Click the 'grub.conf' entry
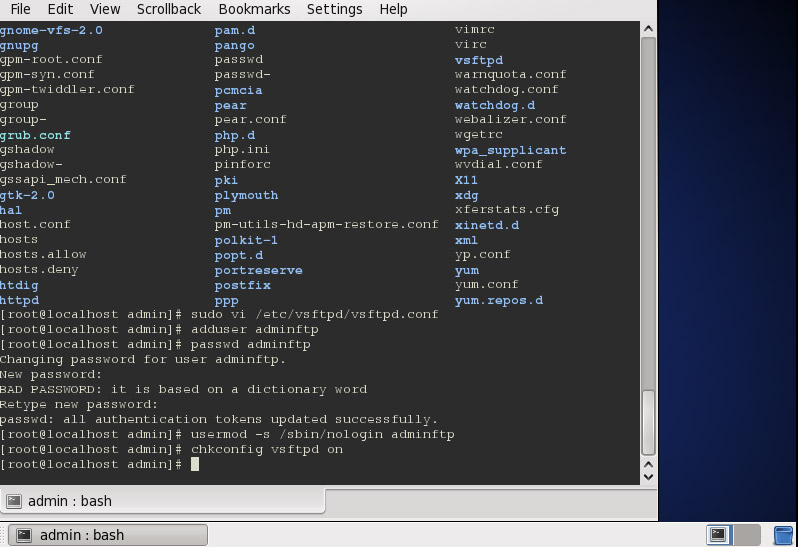This screenshot has height=547, width=798. pos(35,135)
